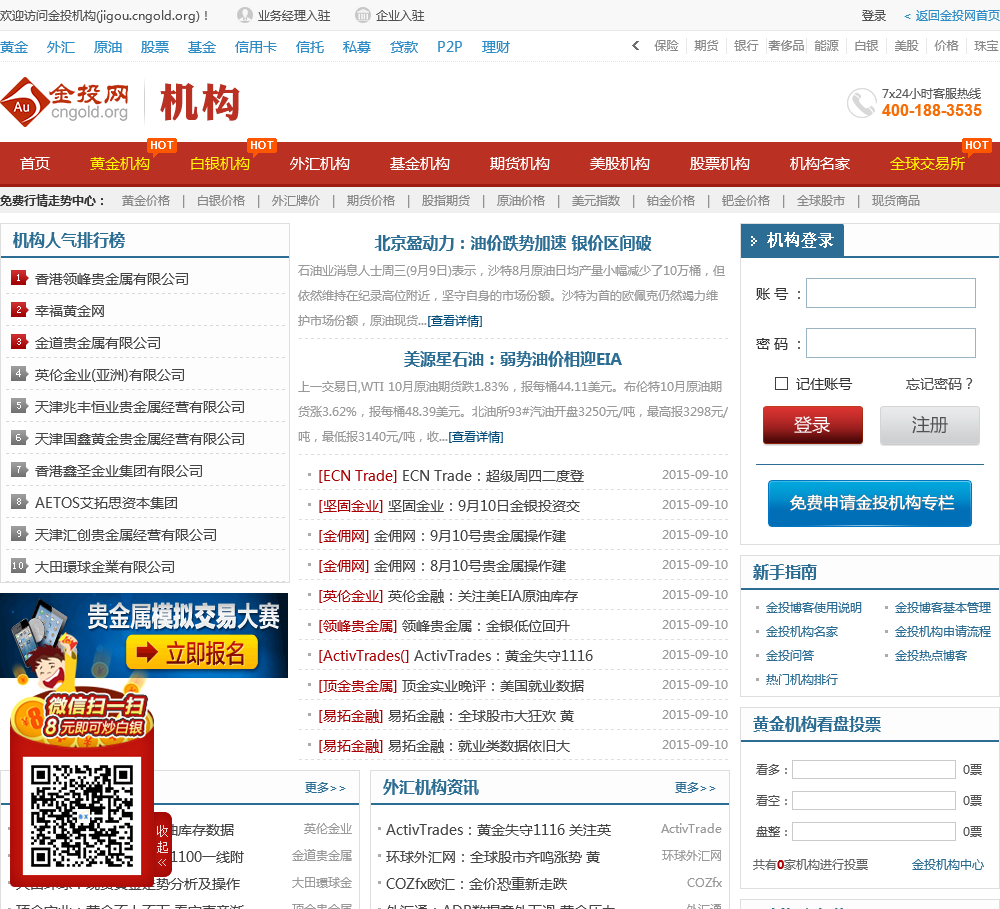The image size is (1000, 909).
Task: Click 返回金投网首页 link
Action: (952, 15)
